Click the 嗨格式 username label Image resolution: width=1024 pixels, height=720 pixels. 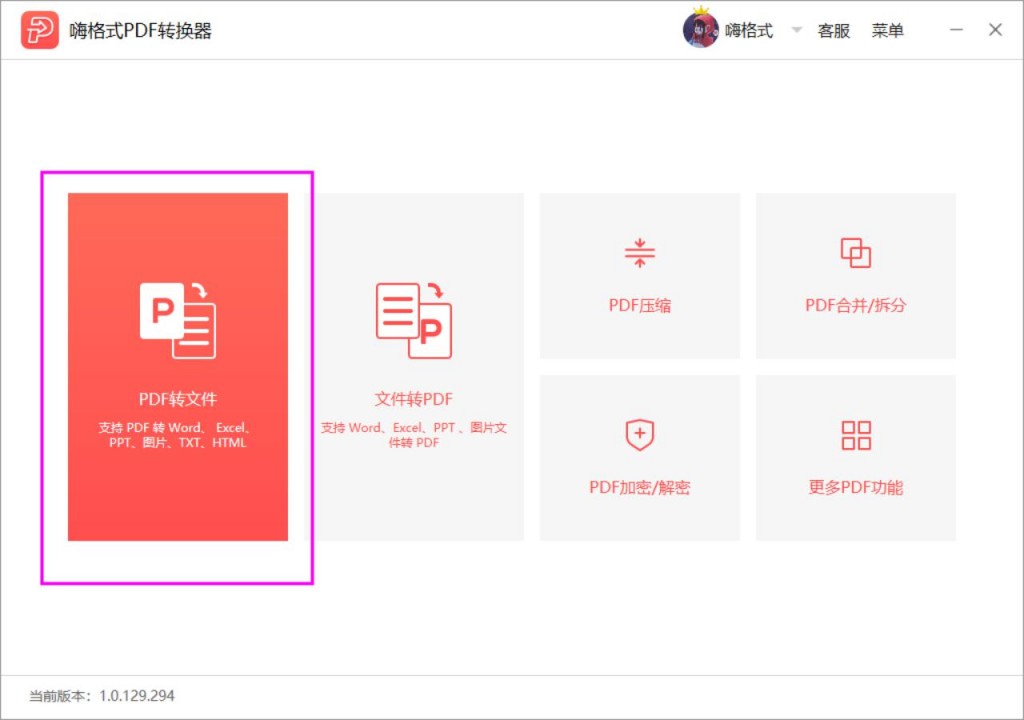(x=749, y=31)
